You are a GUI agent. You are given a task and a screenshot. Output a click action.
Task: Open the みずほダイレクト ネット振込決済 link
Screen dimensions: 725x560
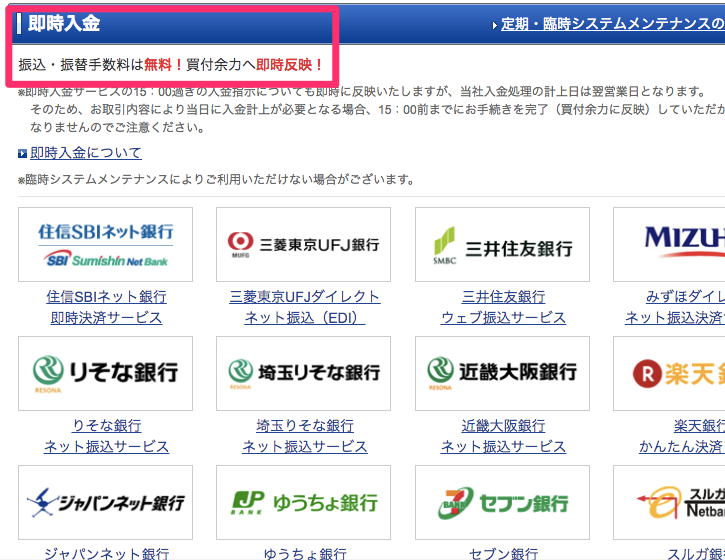[675, 307]
